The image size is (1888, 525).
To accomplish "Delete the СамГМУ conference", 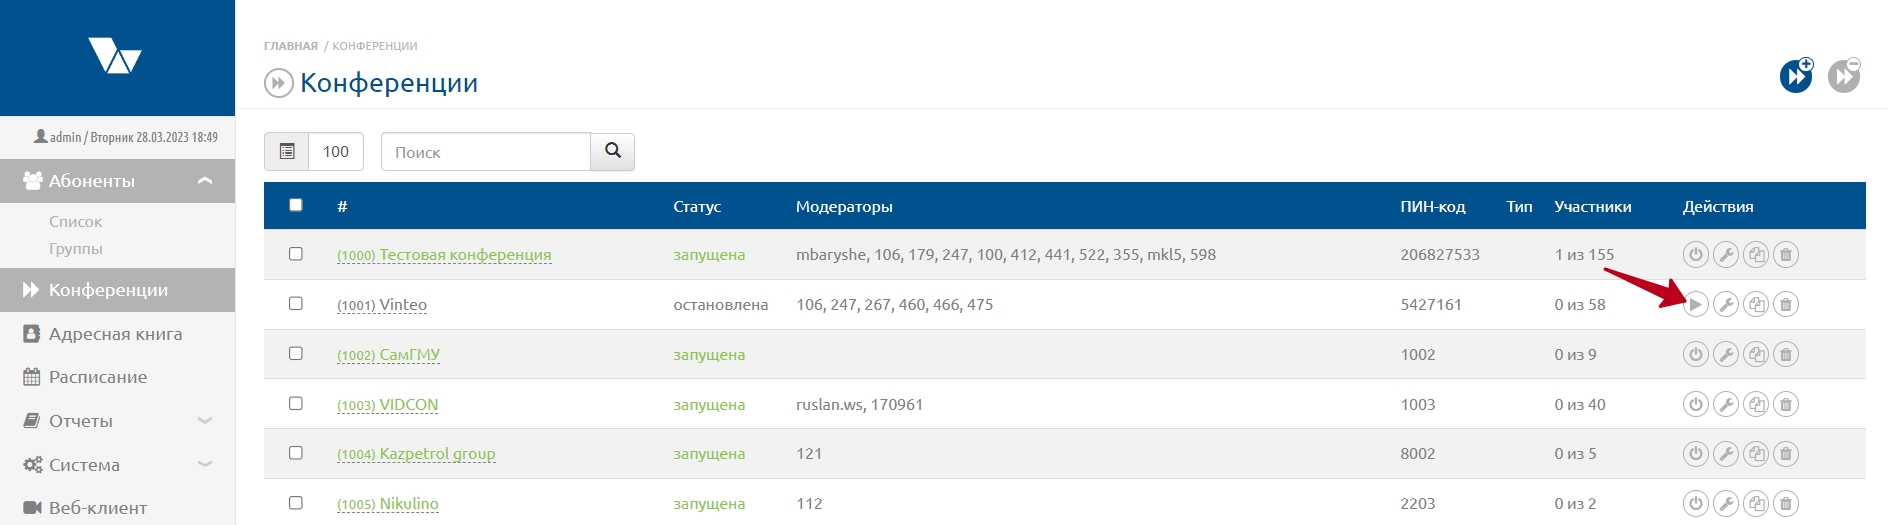I will 1786,354.
